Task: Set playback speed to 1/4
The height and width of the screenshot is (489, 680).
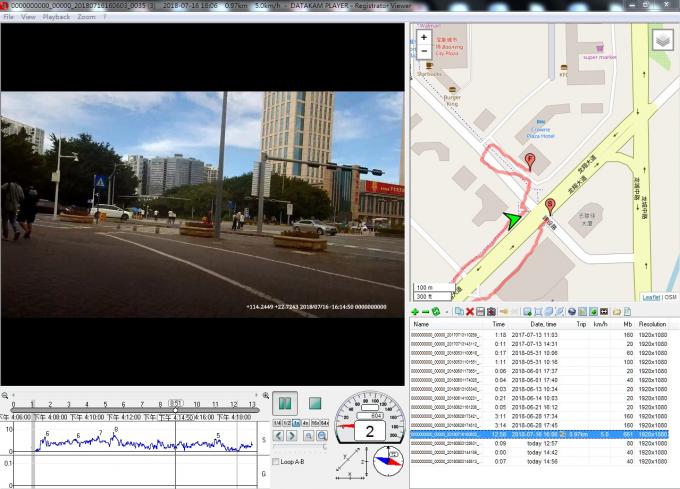Action: 278,423
